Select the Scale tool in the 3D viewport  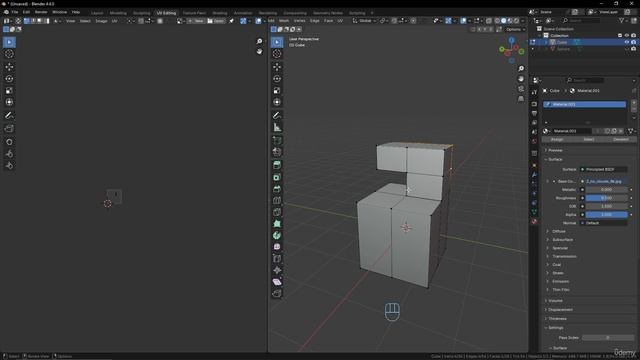(x=277, y=91)
